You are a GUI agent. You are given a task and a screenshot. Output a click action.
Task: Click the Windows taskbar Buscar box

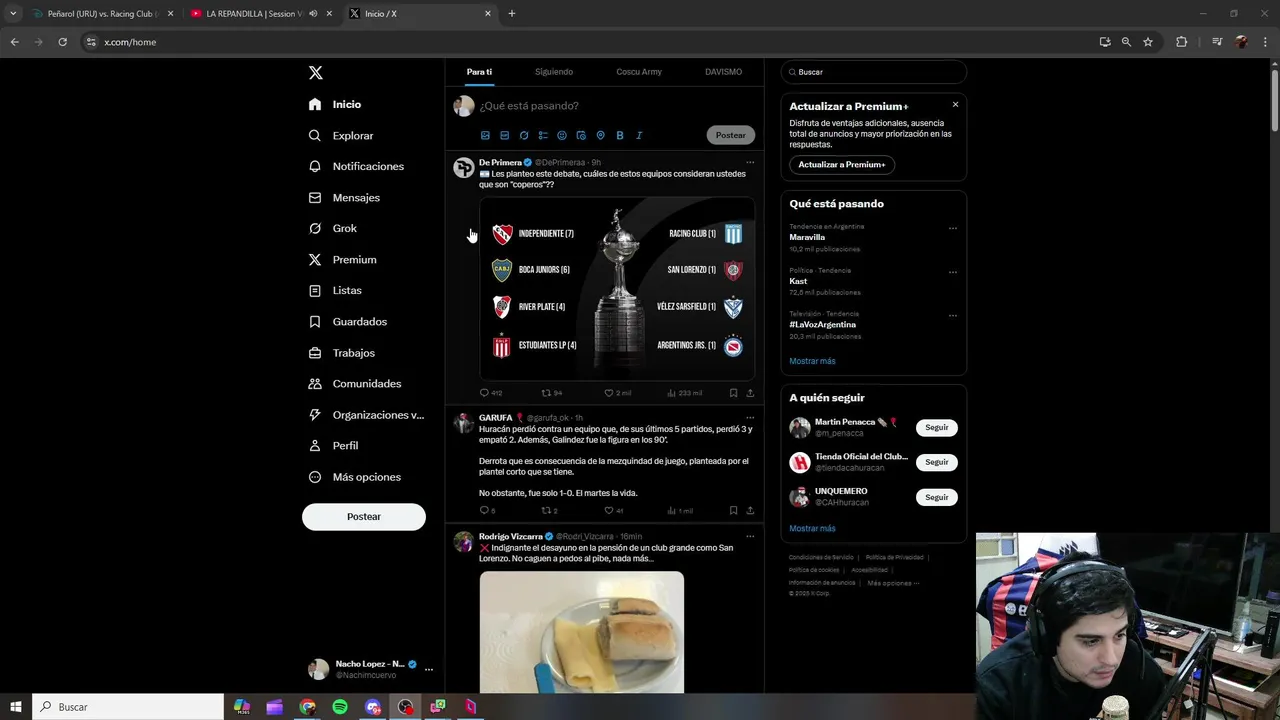point(128,707)
